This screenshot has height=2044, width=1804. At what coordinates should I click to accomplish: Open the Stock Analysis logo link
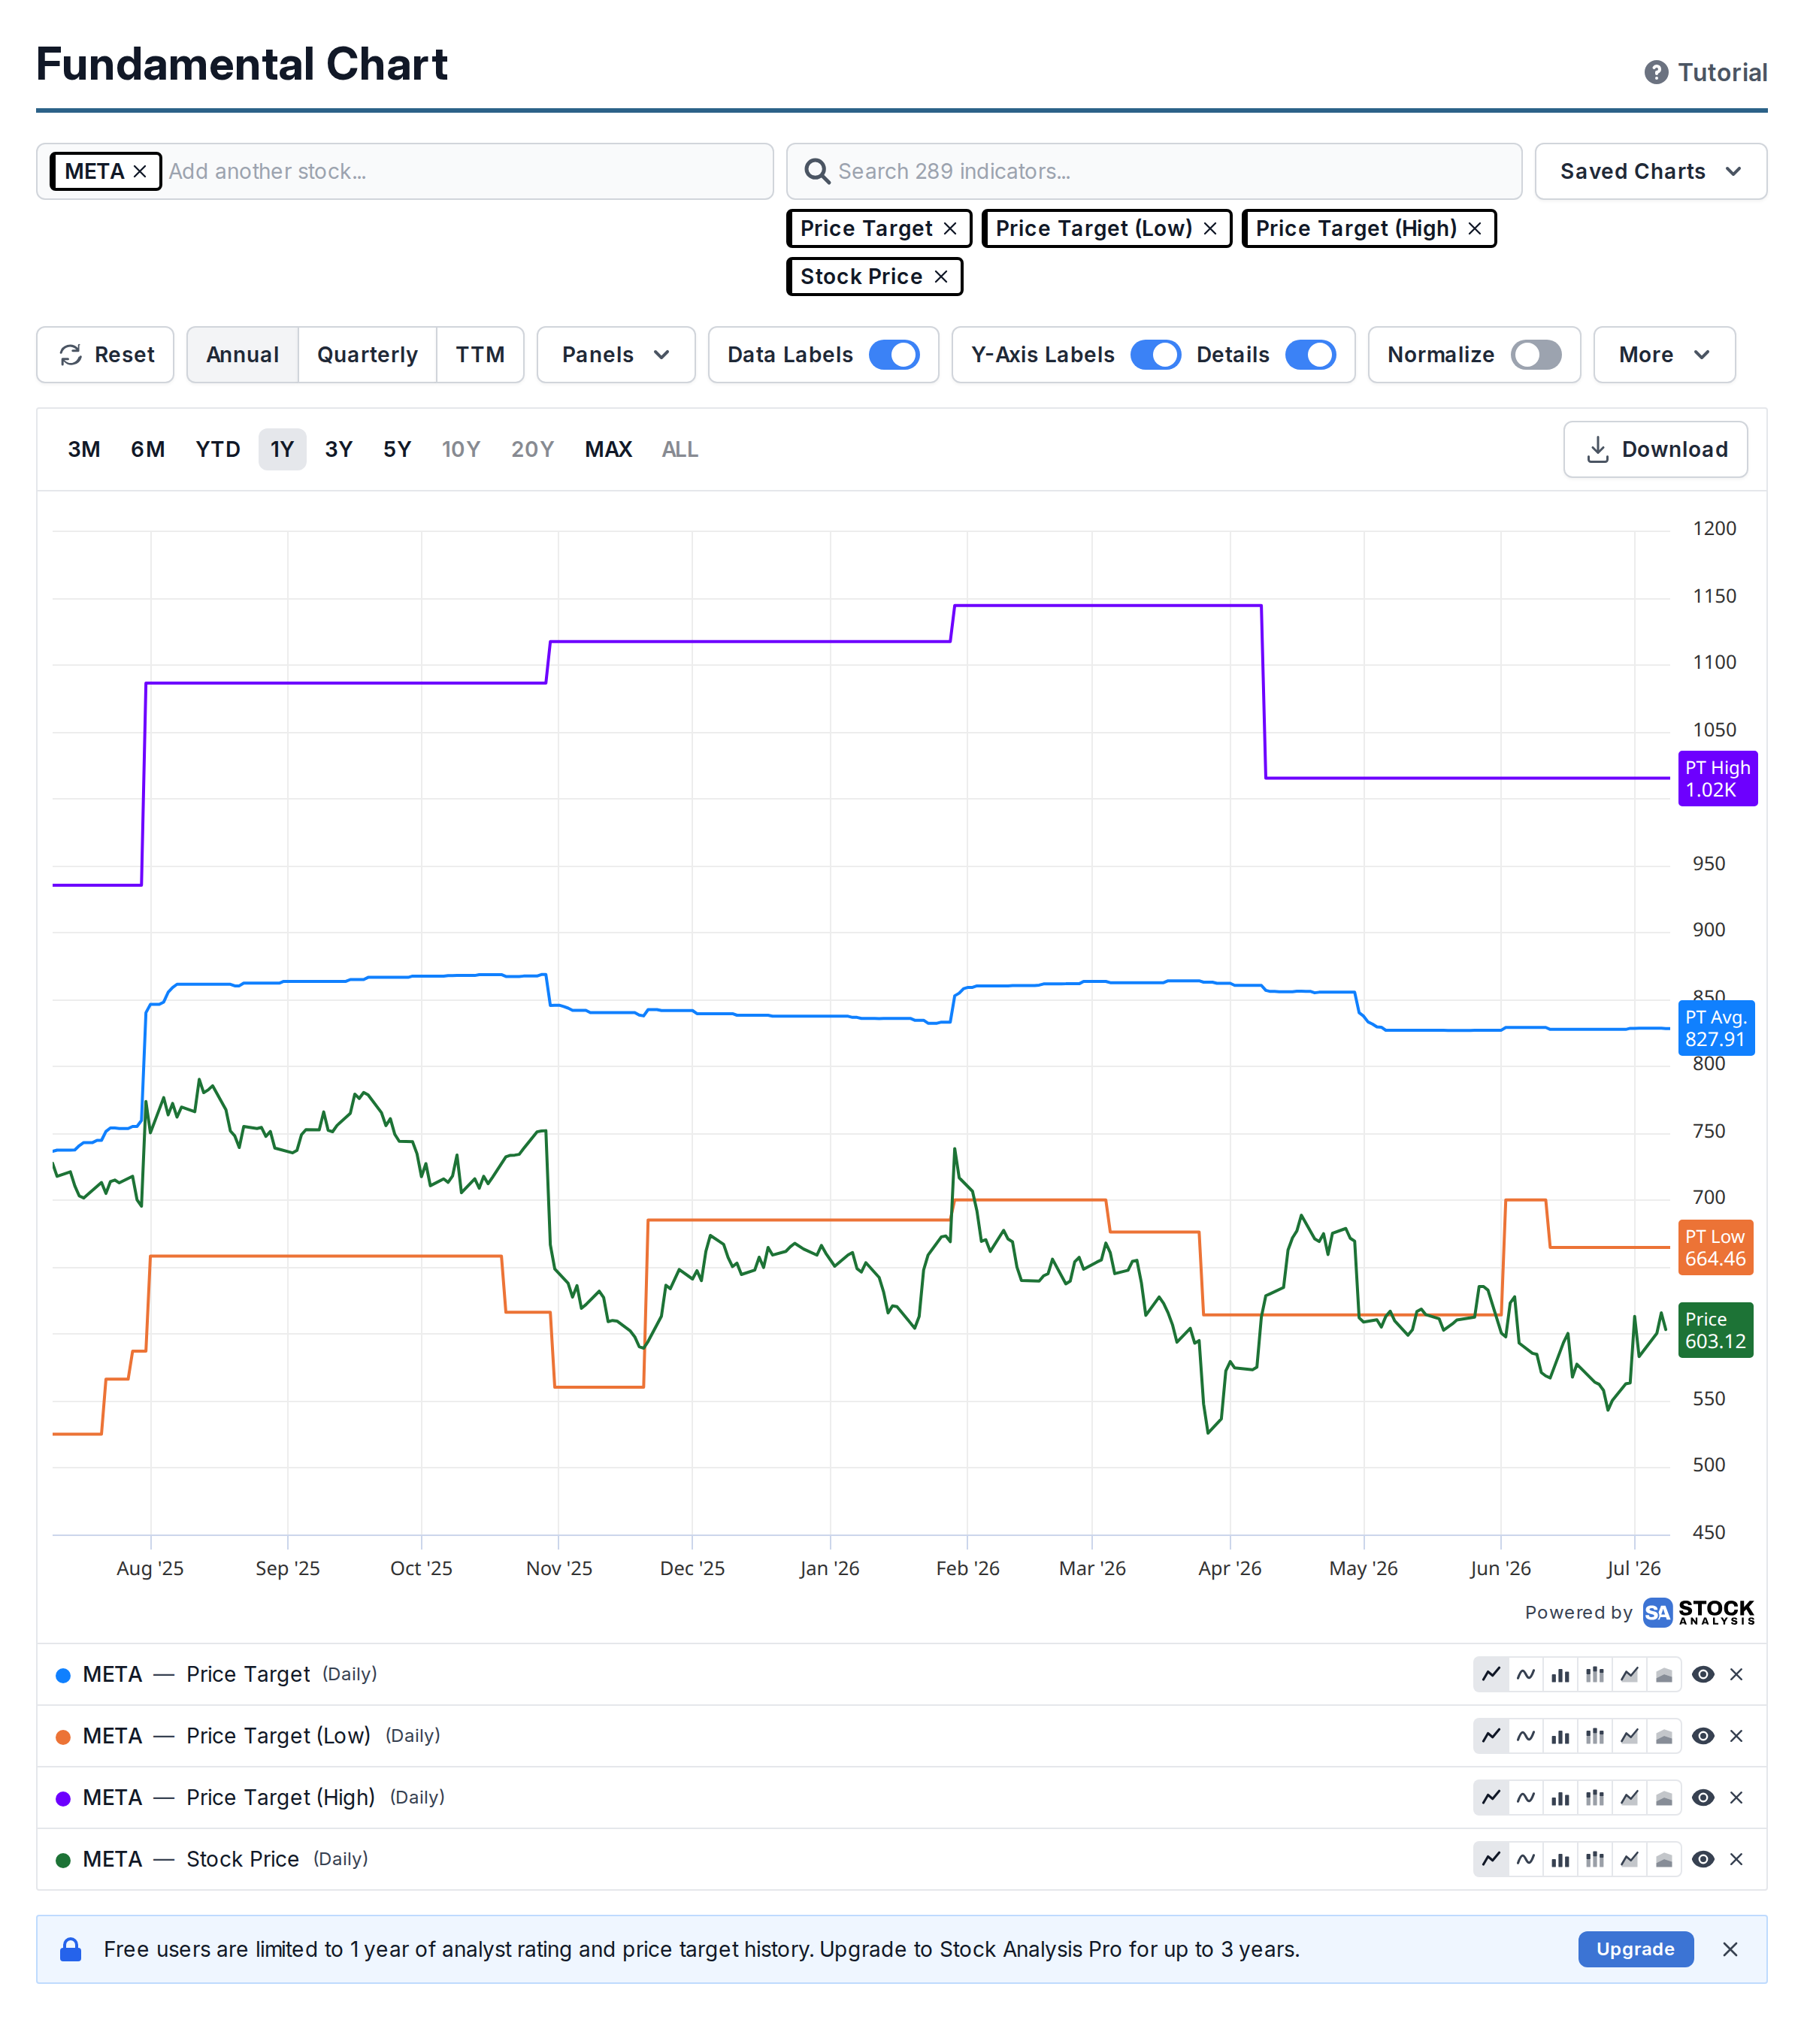point(1698,1612)
